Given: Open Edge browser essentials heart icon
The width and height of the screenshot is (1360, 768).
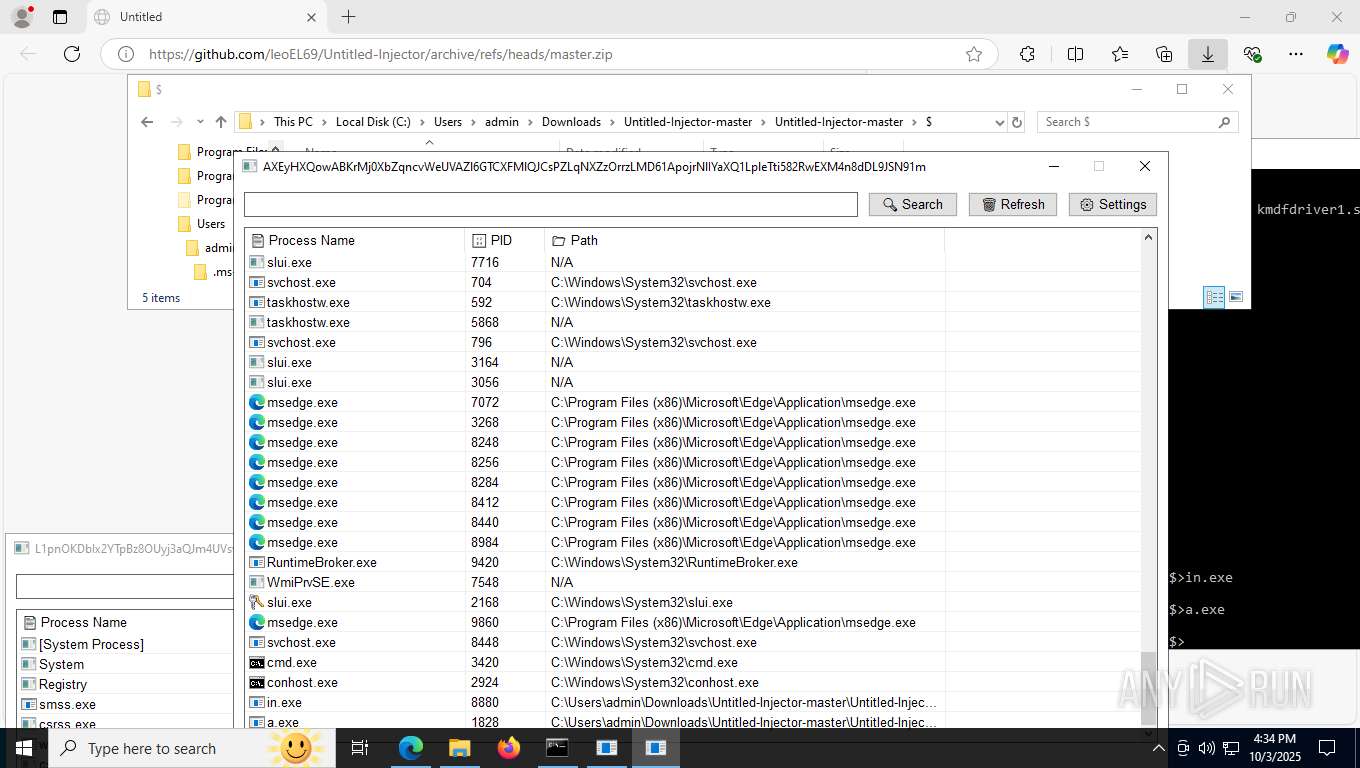Looking at the screenshot, I should point(1252,54).
